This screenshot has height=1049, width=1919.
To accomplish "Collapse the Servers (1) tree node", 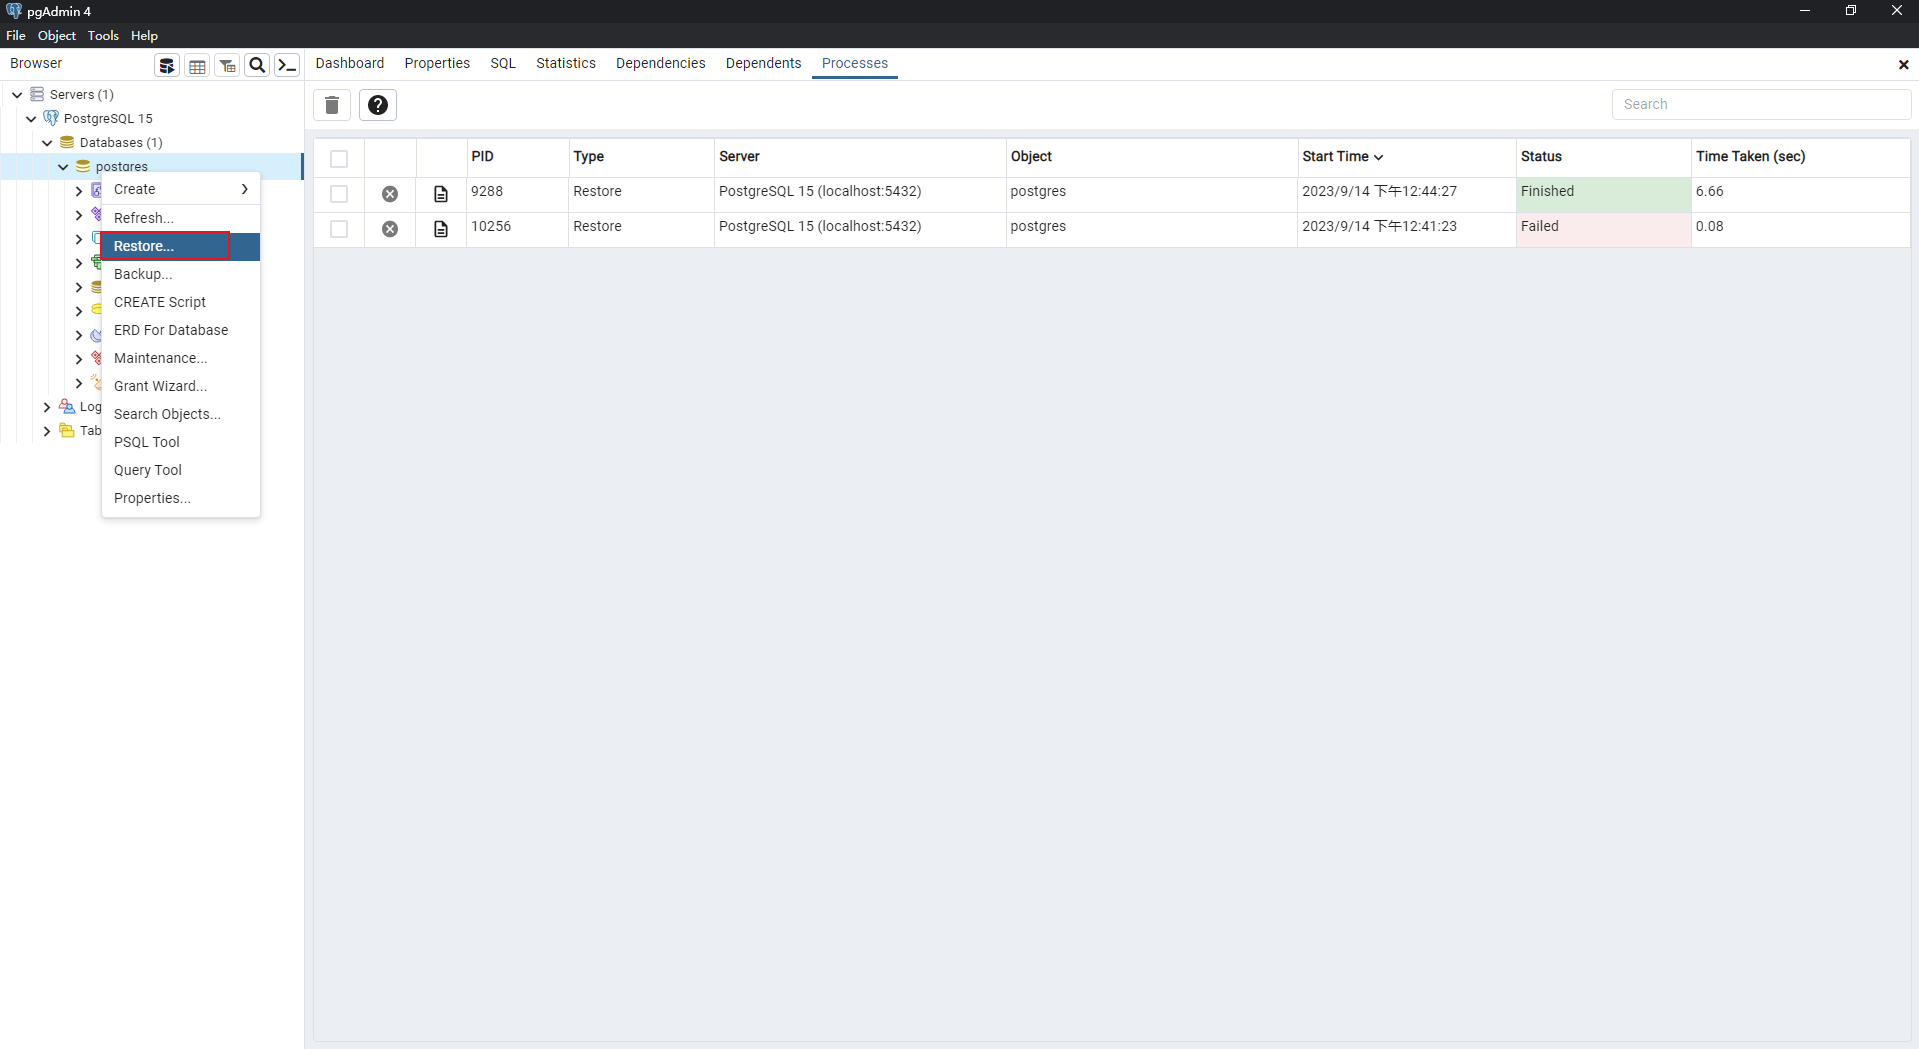I will pos(17,95).
